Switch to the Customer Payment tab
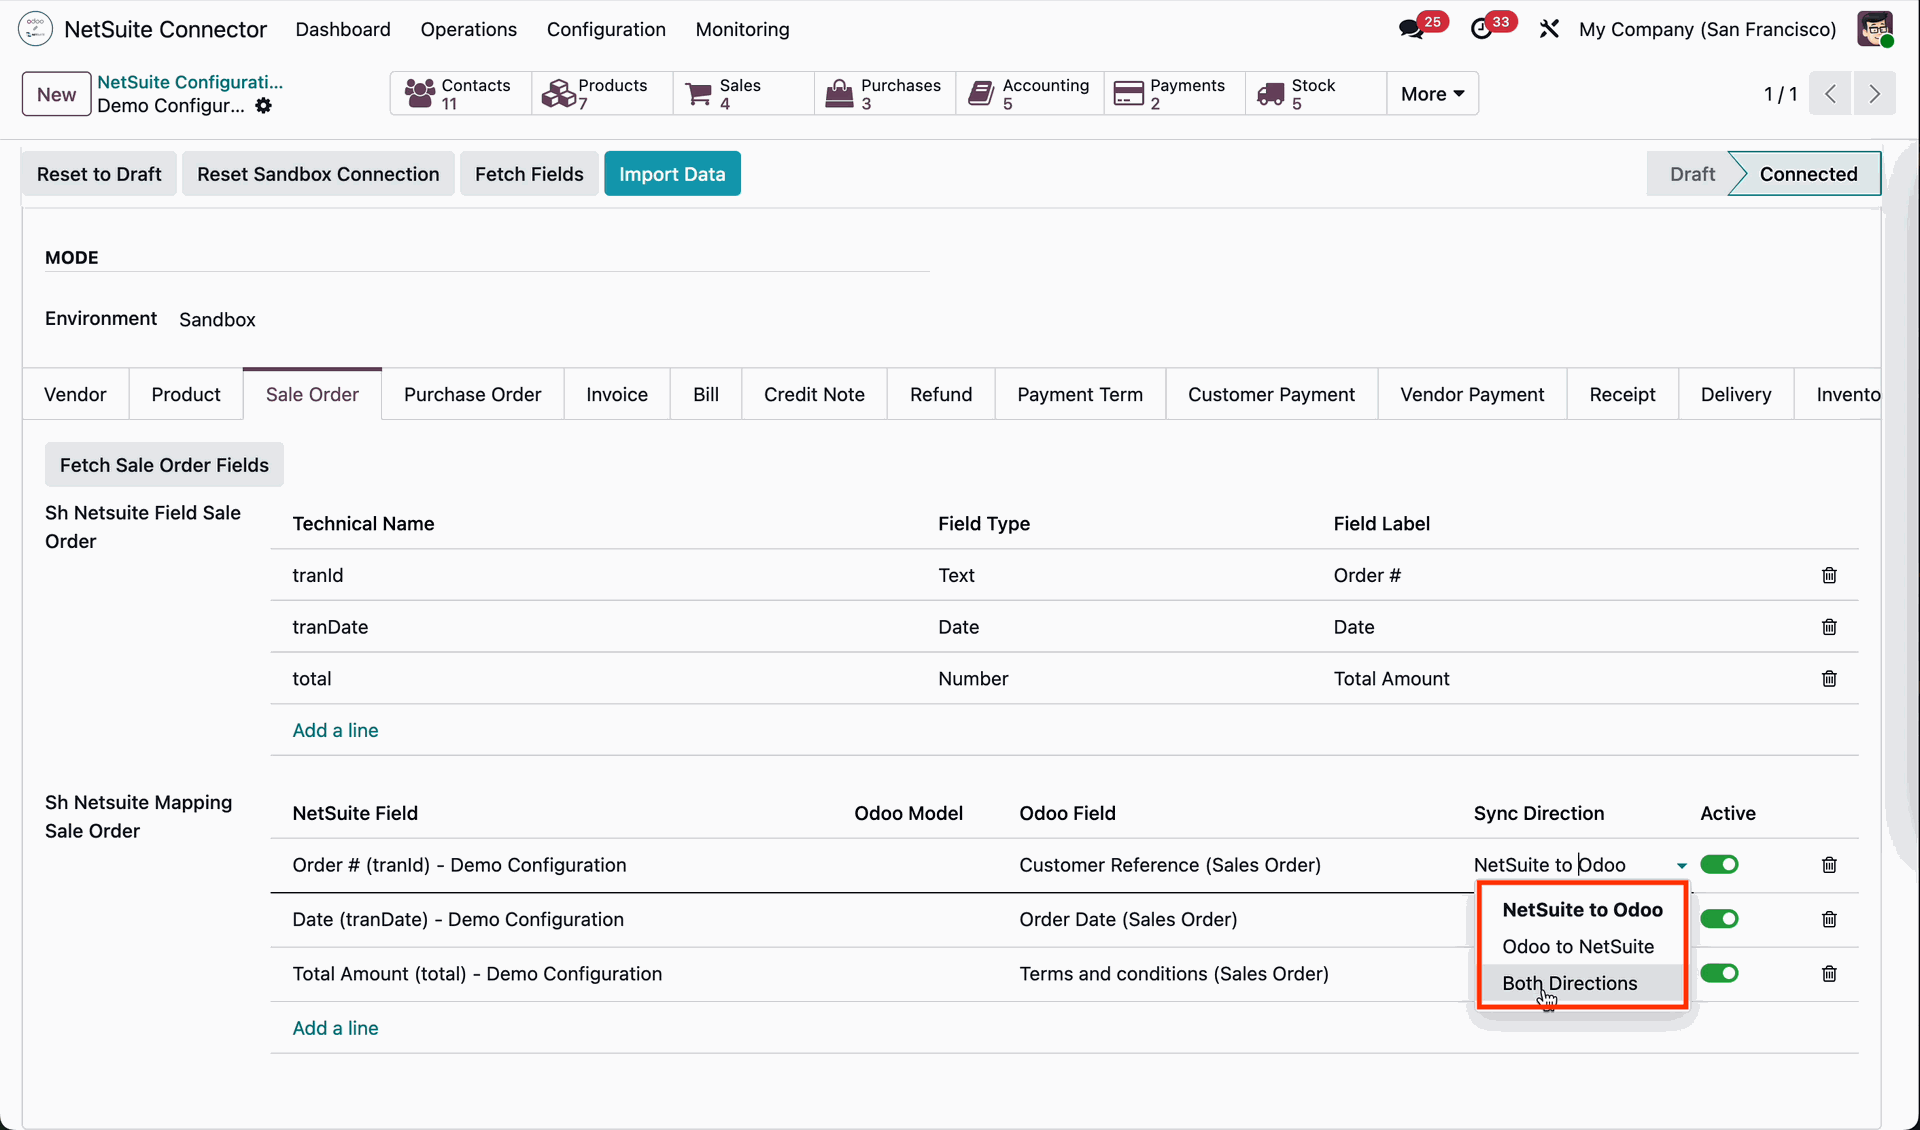 (1271, 394)
